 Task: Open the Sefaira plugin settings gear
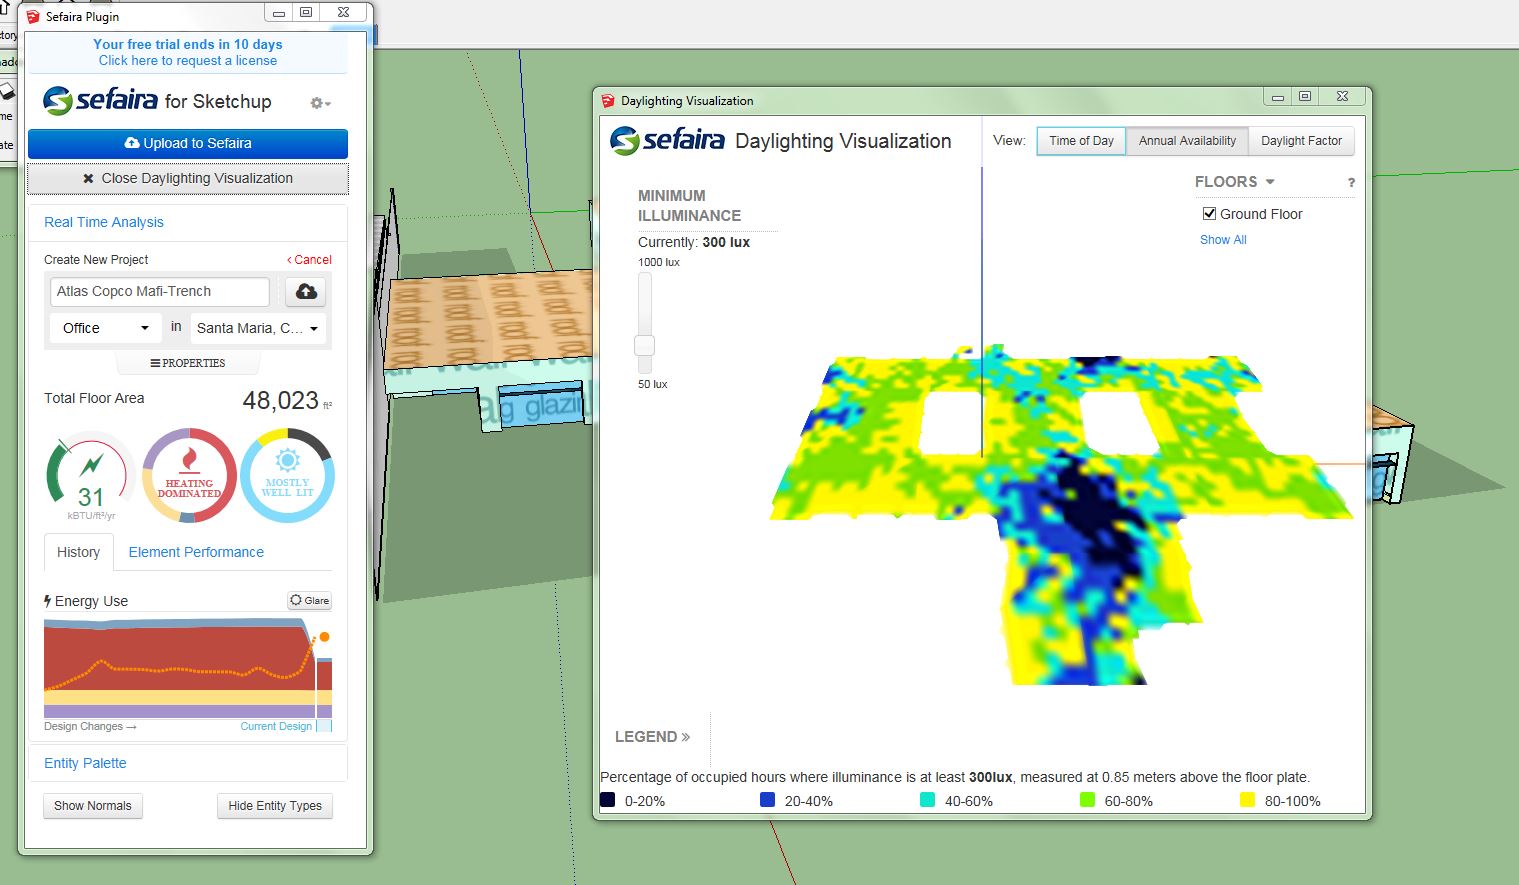point(320,103)
